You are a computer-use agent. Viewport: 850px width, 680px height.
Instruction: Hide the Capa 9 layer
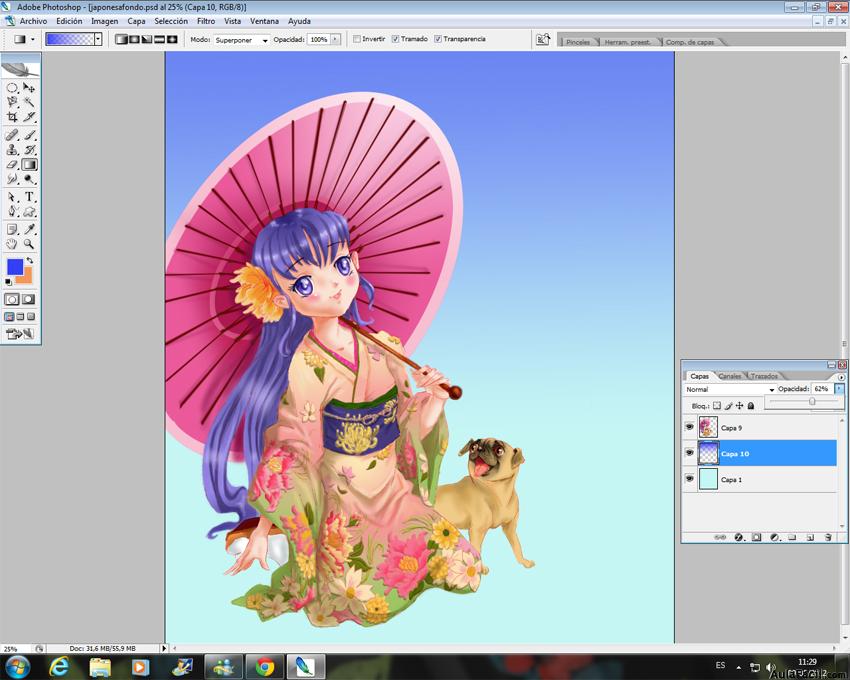(690, 427)
